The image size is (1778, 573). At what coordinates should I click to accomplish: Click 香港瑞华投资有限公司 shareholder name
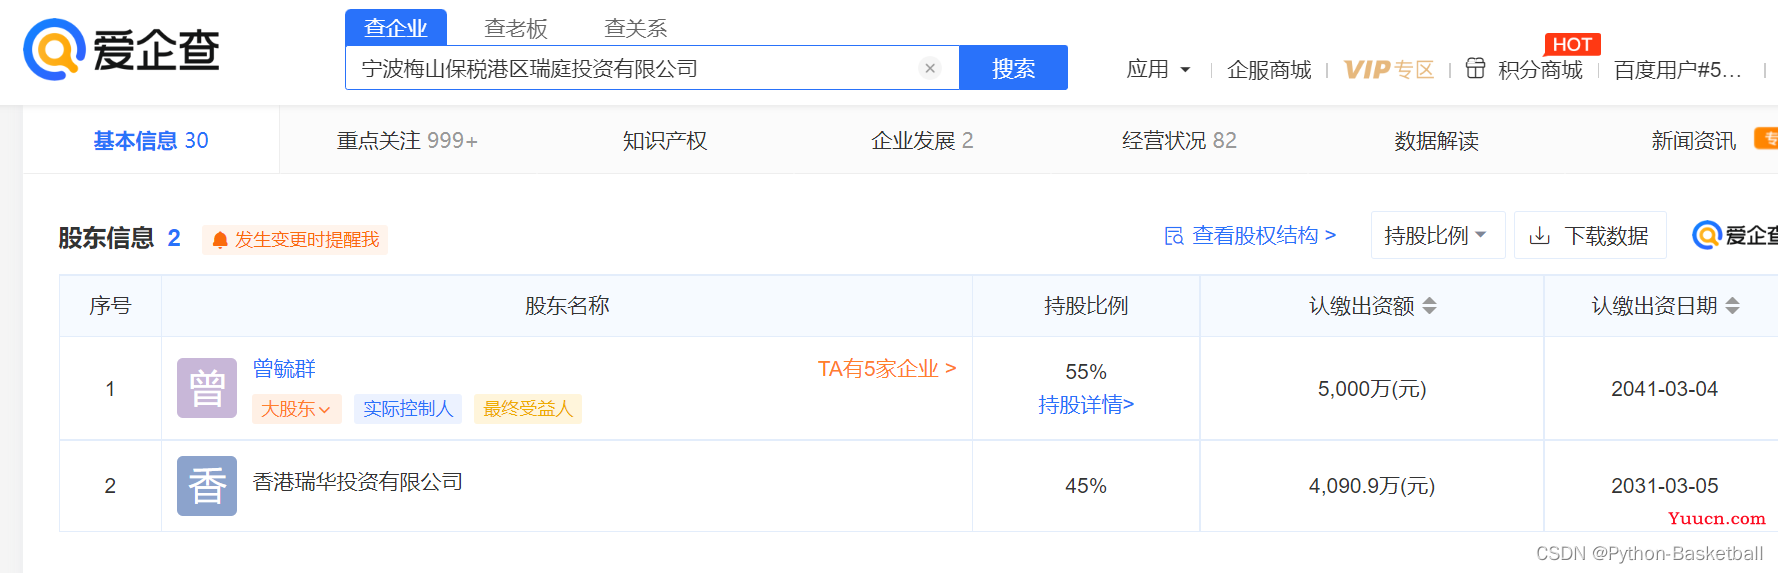358,482
